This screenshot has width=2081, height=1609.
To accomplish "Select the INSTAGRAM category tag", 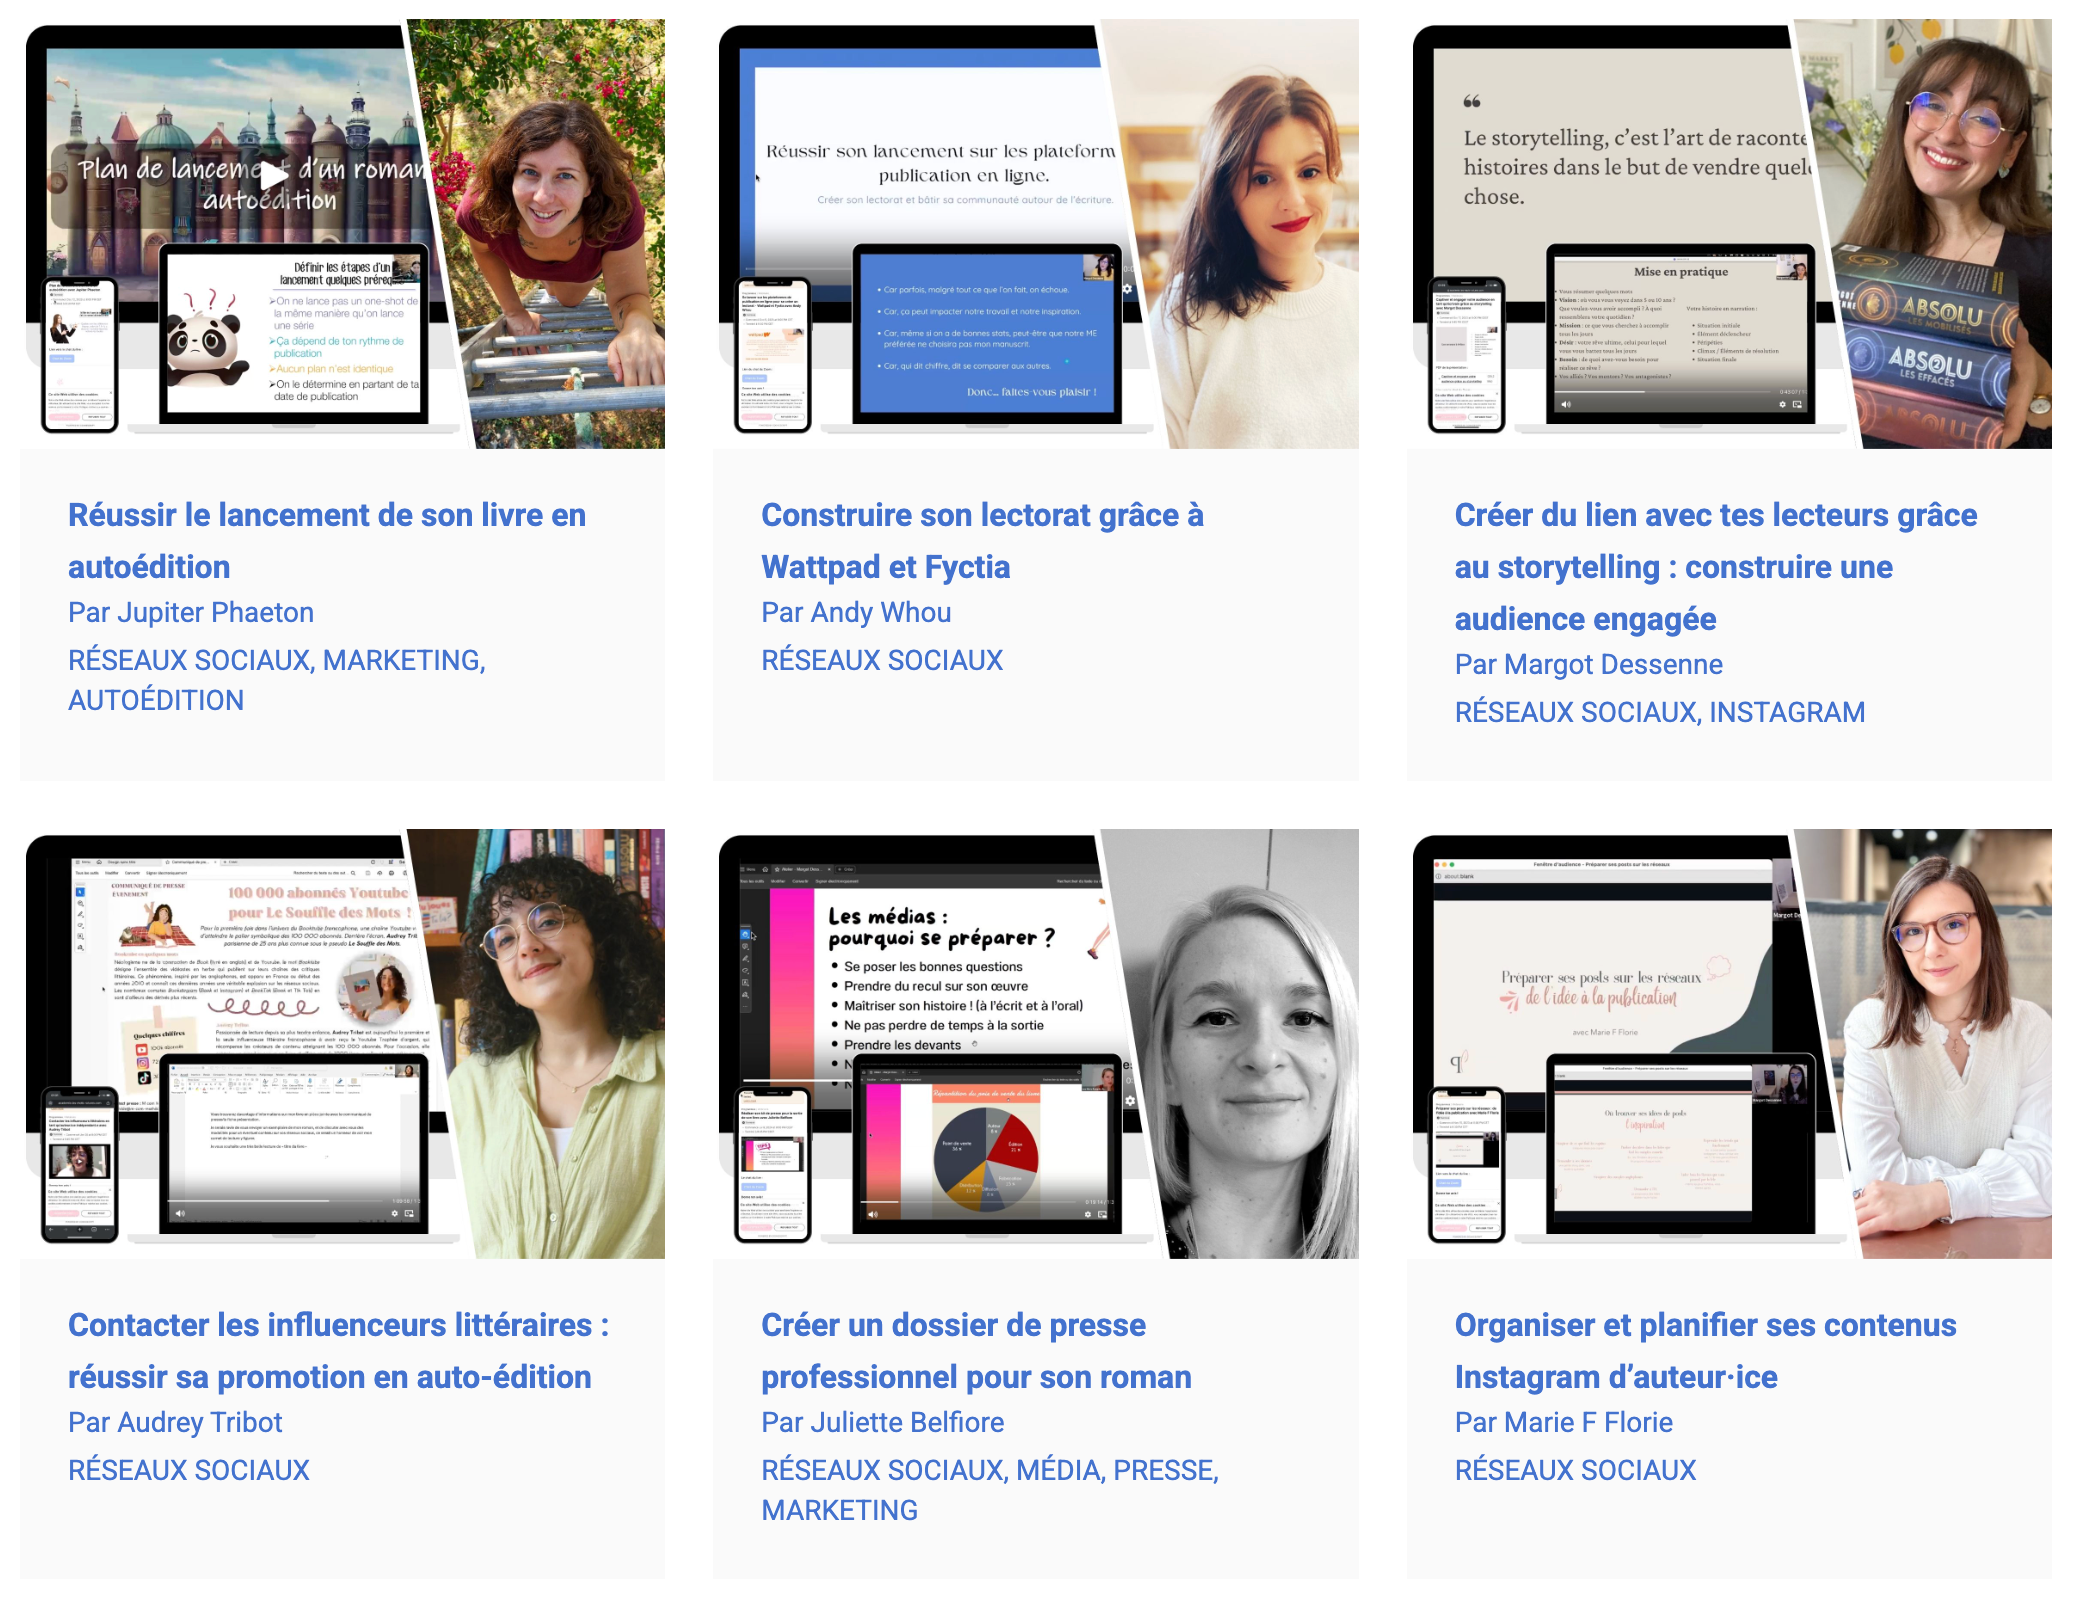I will (1786, 712).
